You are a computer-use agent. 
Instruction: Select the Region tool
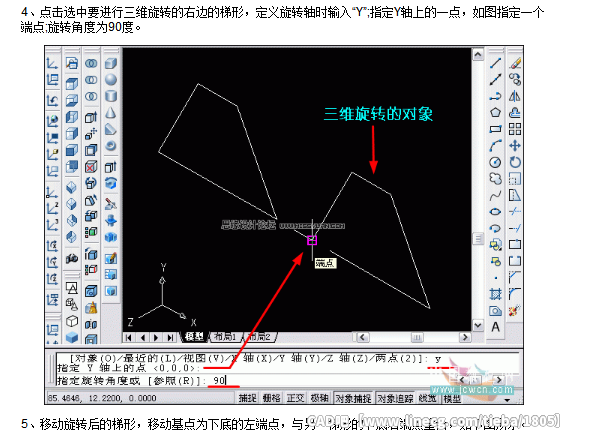pos(495,311)
